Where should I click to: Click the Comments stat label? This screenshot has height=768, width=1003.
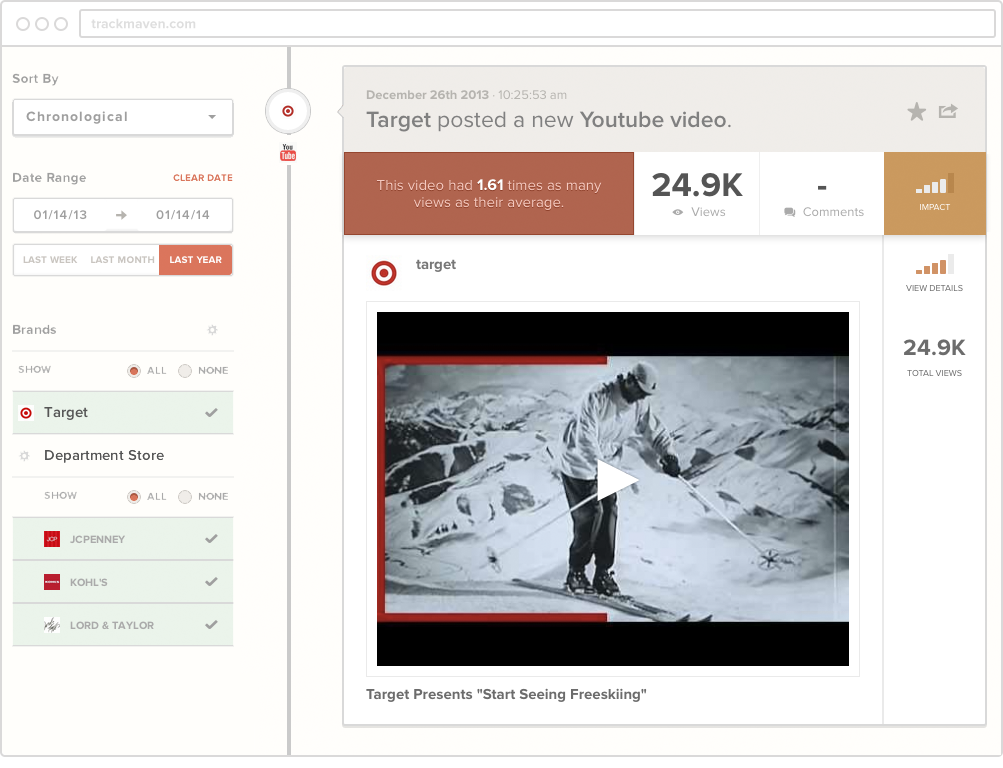point(833,212)
